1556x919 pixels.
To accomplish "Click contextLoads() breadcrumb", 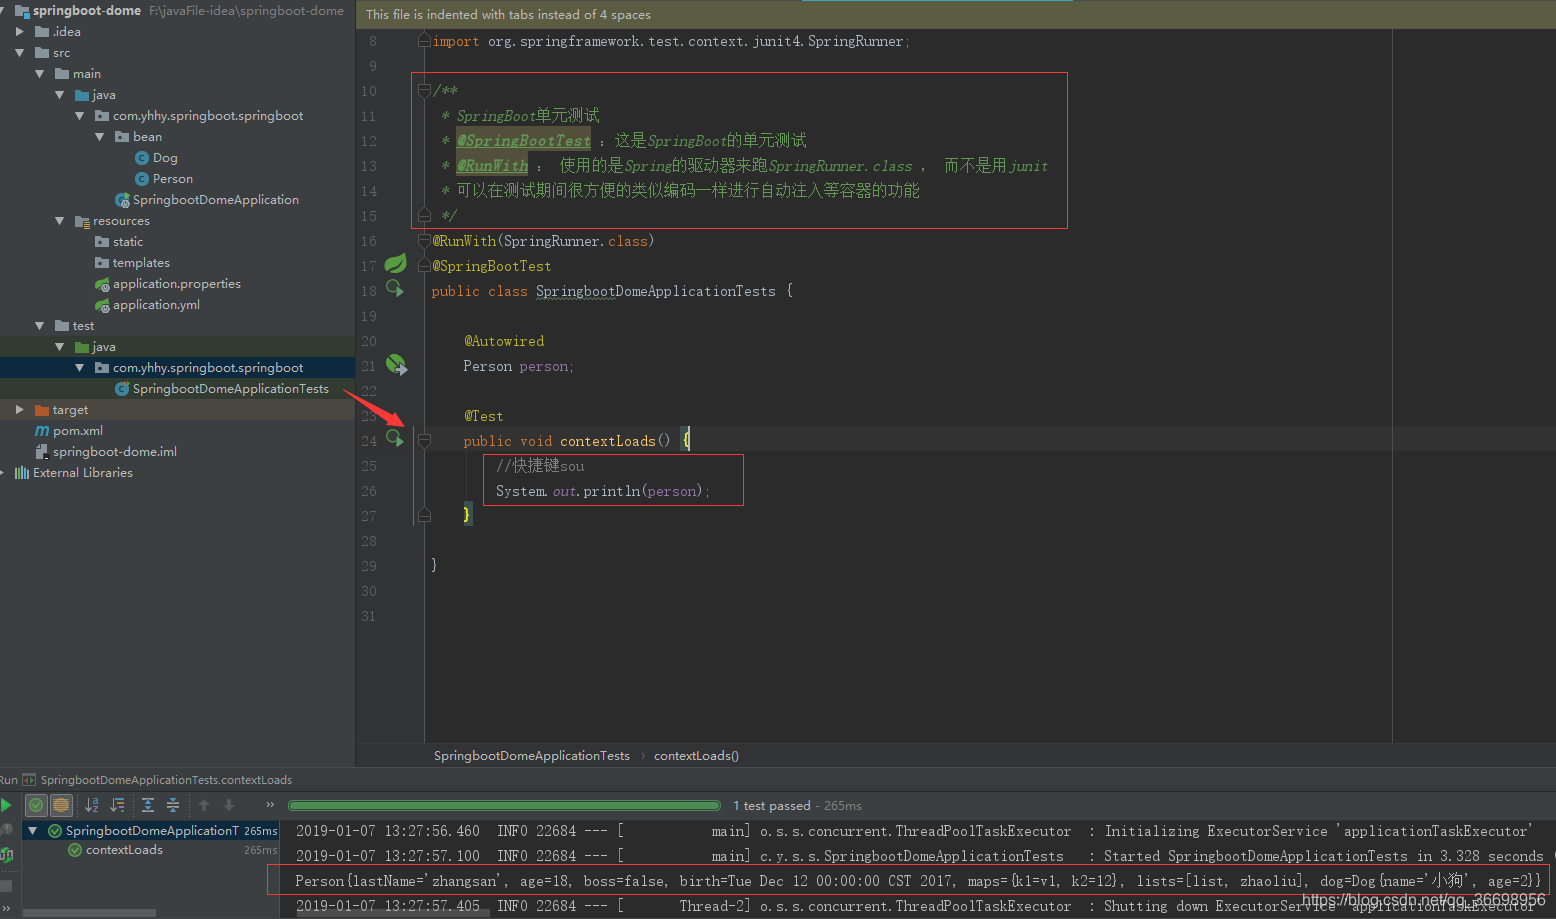I will [x=696, y=755].
